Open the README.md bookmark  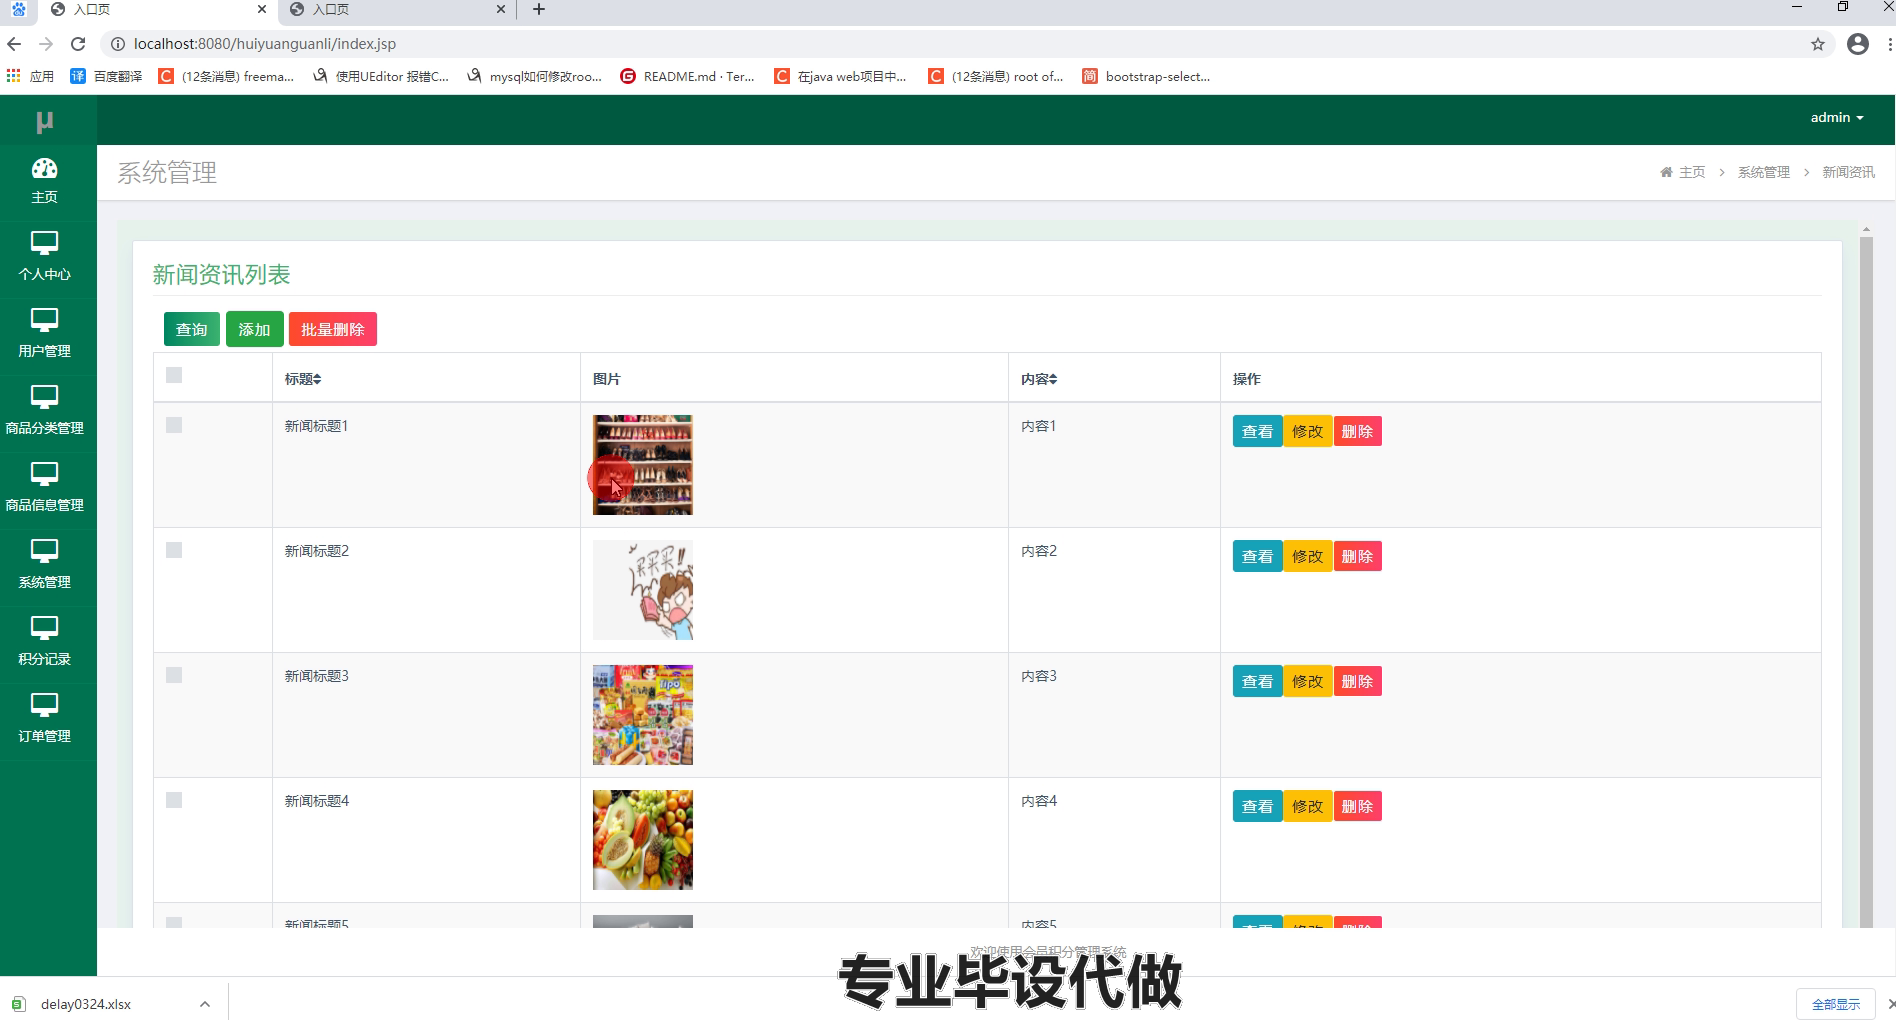688,76
